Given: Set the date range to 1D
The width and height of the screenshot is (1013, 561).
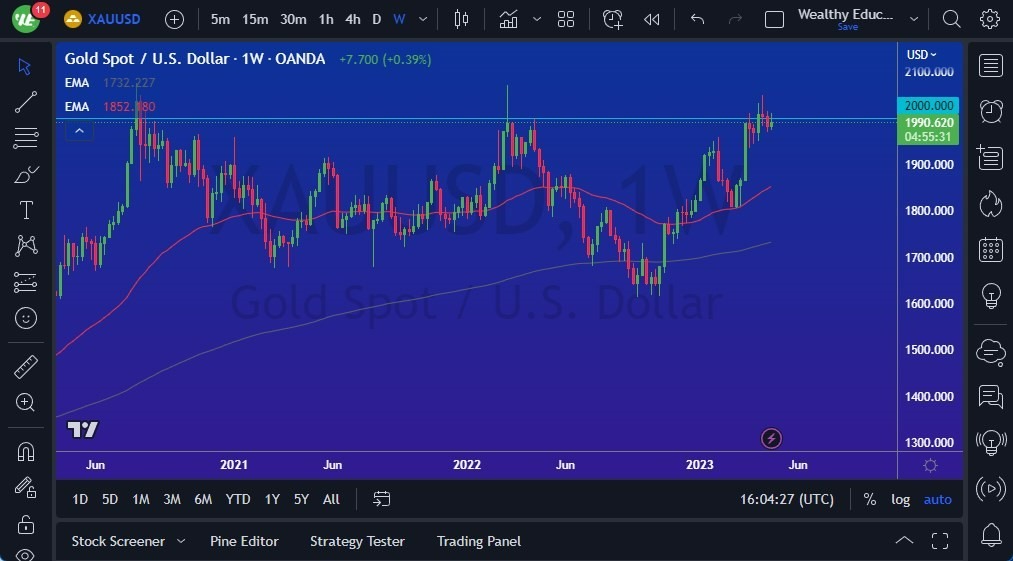Looking at the screenshot, I should point(80,499).
